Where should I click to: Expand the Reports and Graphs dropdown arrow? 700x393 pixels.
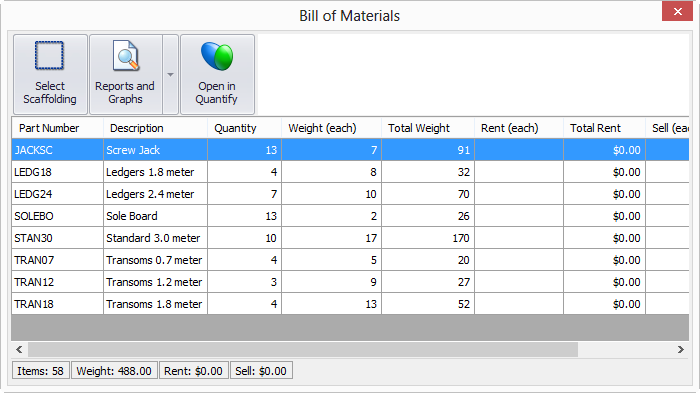click(171, 74)
